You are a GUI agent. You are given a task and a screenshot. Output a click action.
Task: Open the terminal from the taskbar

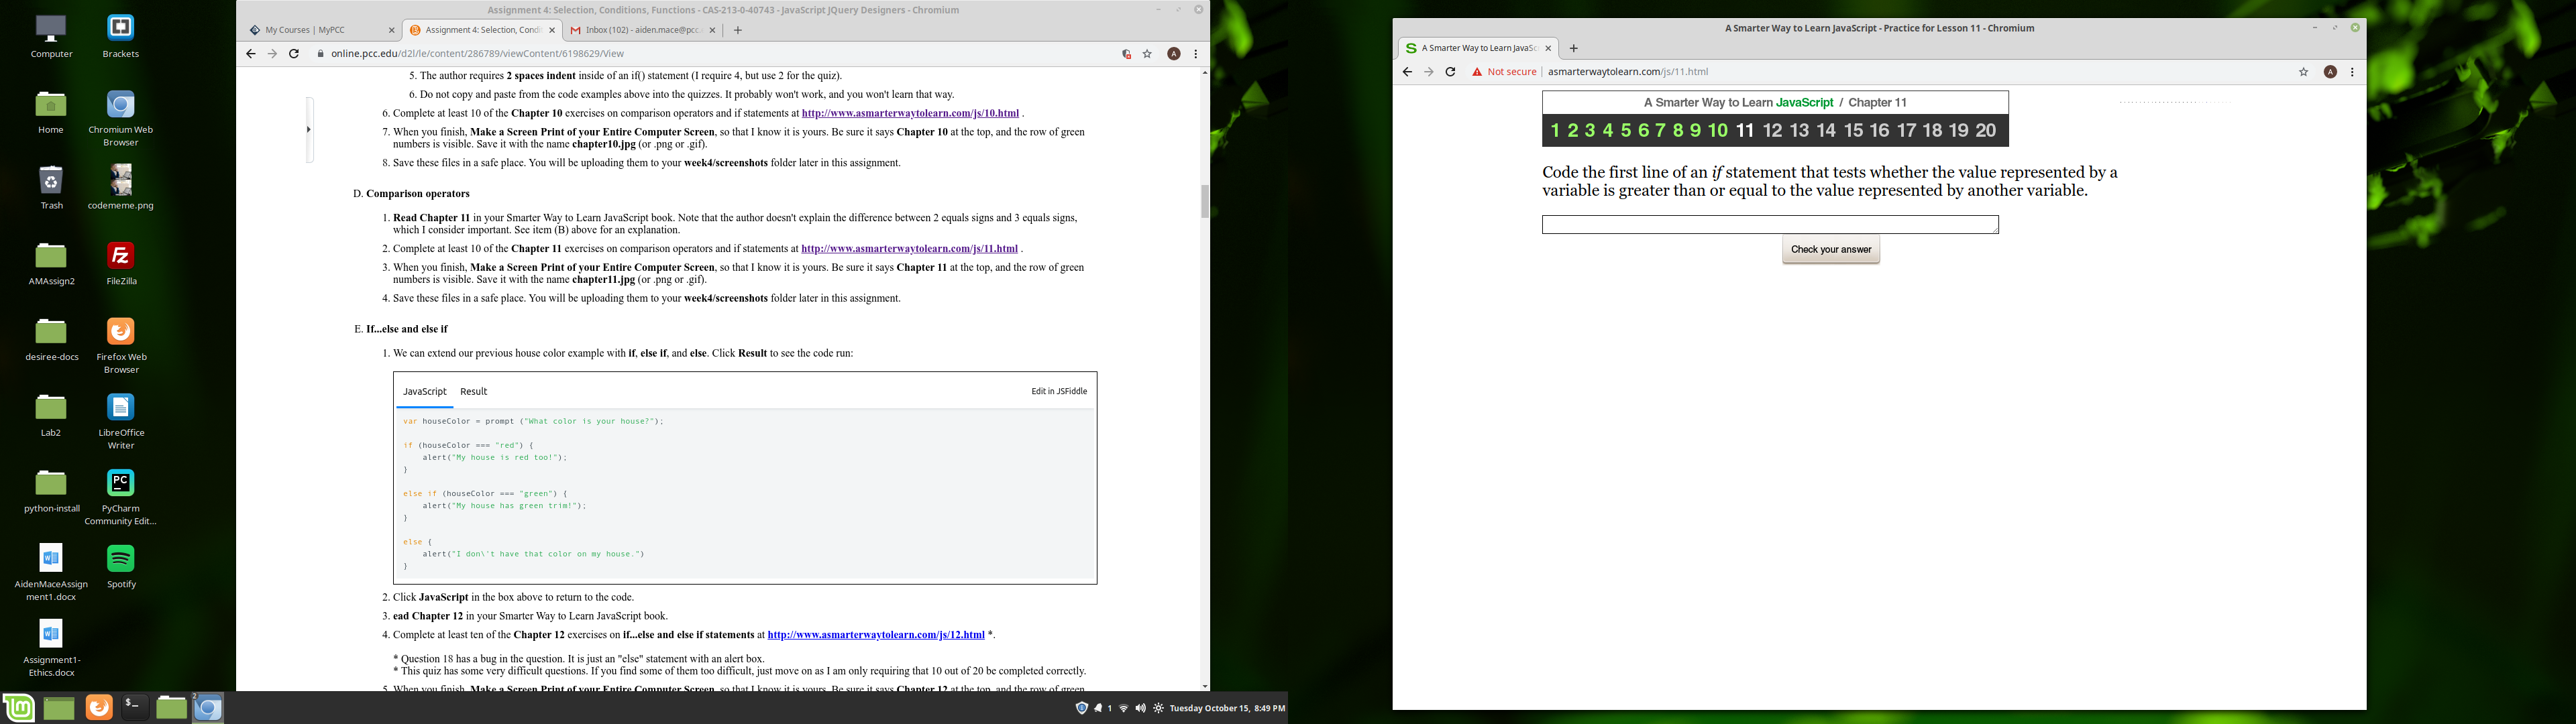coord(133,708)
